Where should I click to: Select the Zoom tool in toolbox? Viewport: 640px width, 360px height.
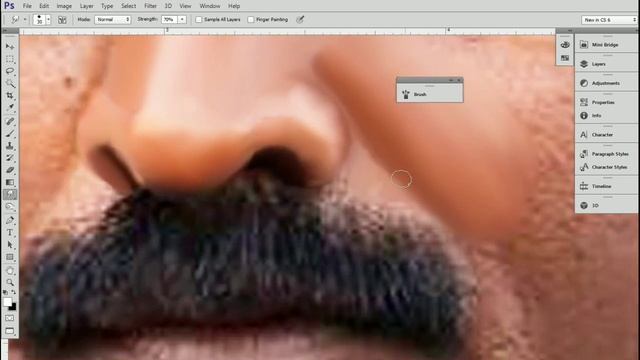tap(10, 282)
